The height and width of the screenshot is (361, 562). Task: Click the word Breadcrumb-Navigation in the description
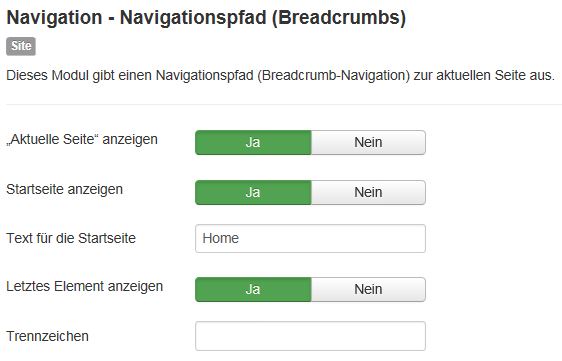click(333, 76)
